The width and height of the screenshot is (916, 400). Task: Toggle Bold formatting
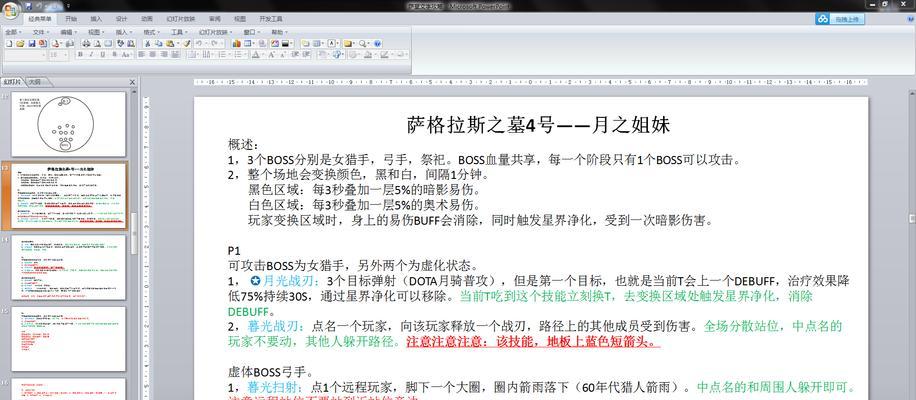(x=80, y=55)
